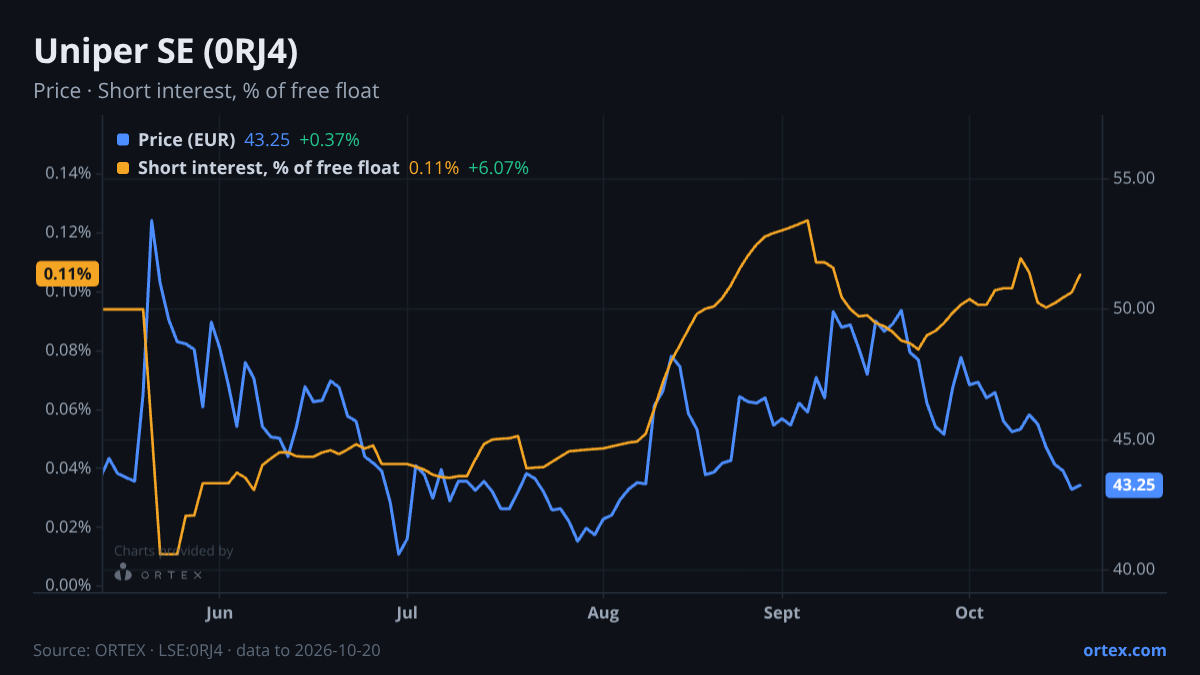The image size is (1200, 675).
Task: Click the +6.07% short interest change
Action: (498, 168)
